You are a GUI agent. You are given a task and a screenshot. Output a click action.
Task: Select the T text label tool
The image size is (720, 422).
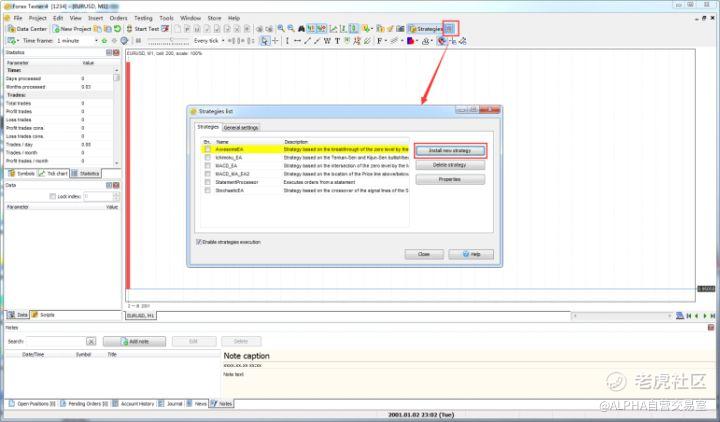337,41
